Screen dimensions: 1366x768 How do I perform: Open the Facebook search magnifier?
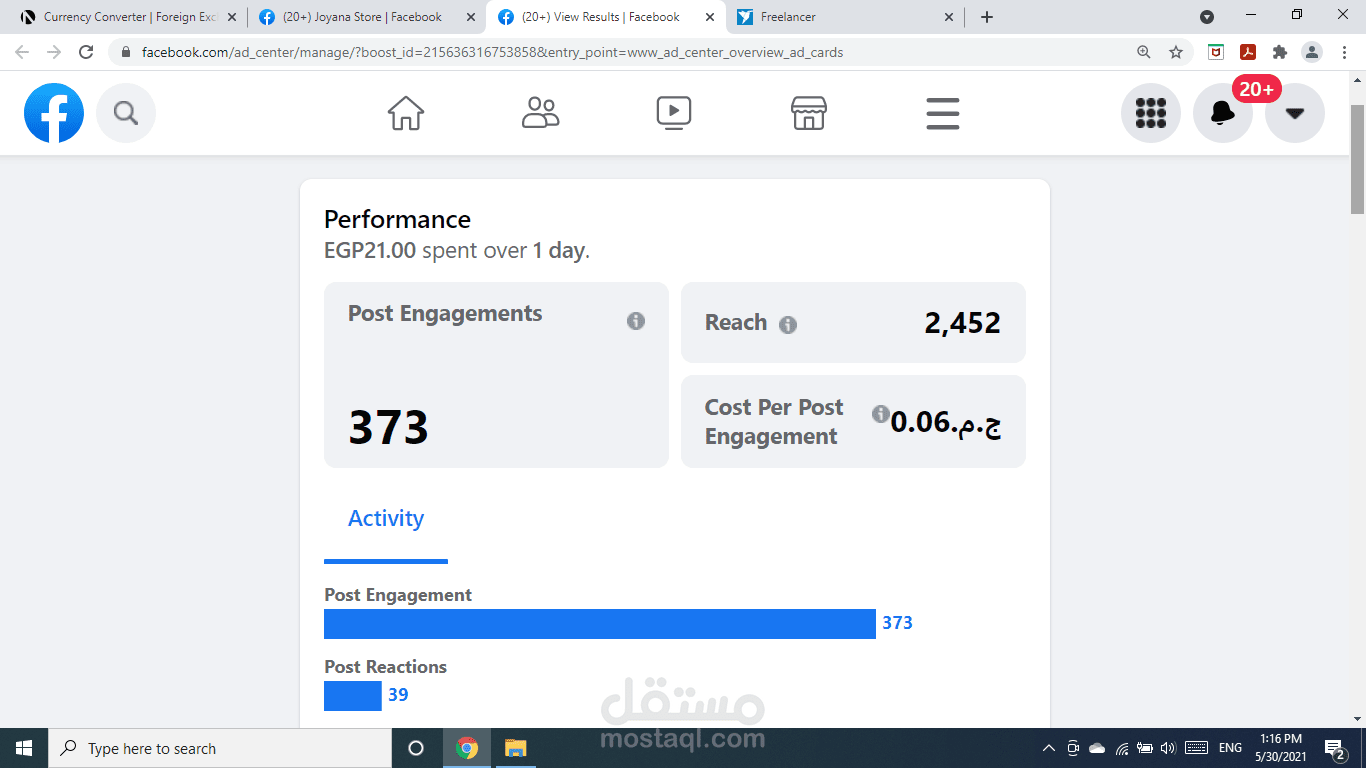[x=126, y=113]
